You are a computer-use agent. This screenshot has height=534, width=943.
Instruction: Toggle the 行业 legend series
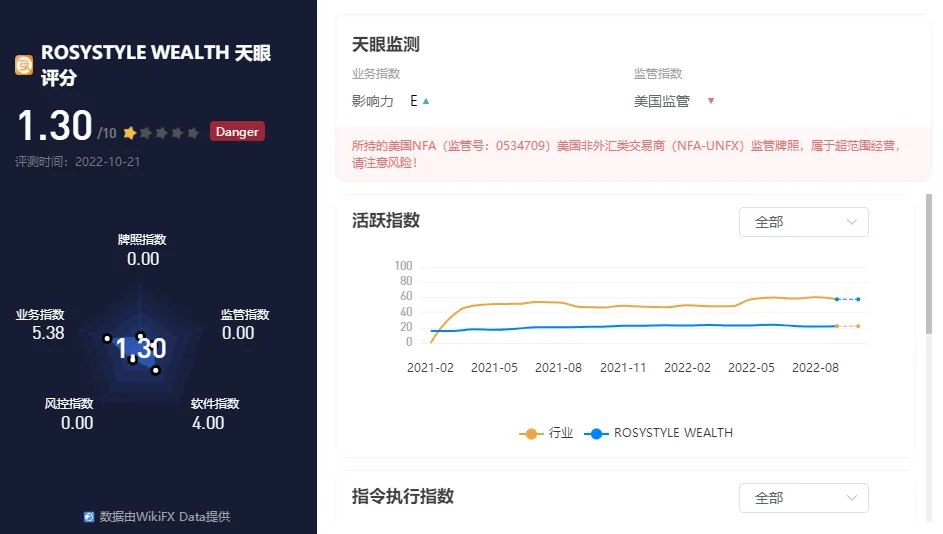[x=546, y=433]
